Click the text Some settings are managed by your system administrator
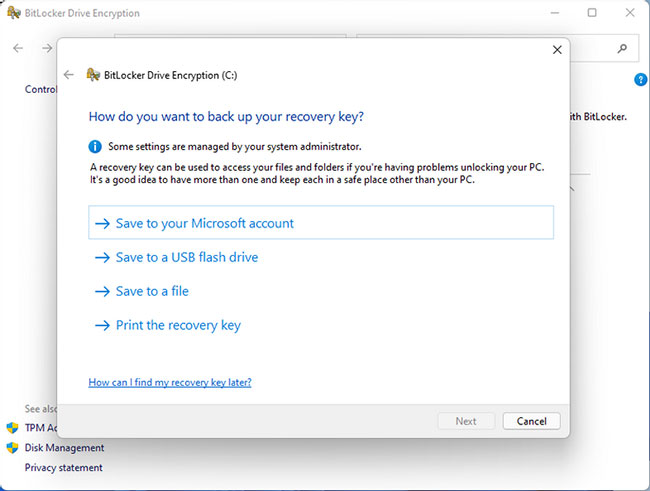This screenshot has width=650, height=491. coord(235,147)
